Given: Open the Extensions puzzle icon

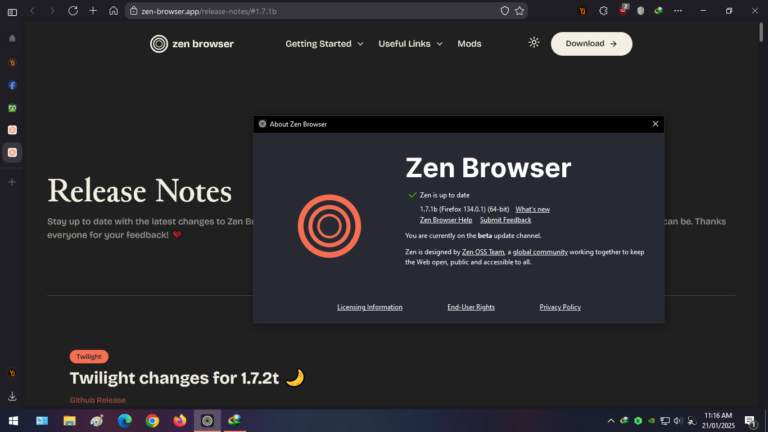Looking at the screenshot, I should pyautogui.click(x=603, y=11).
